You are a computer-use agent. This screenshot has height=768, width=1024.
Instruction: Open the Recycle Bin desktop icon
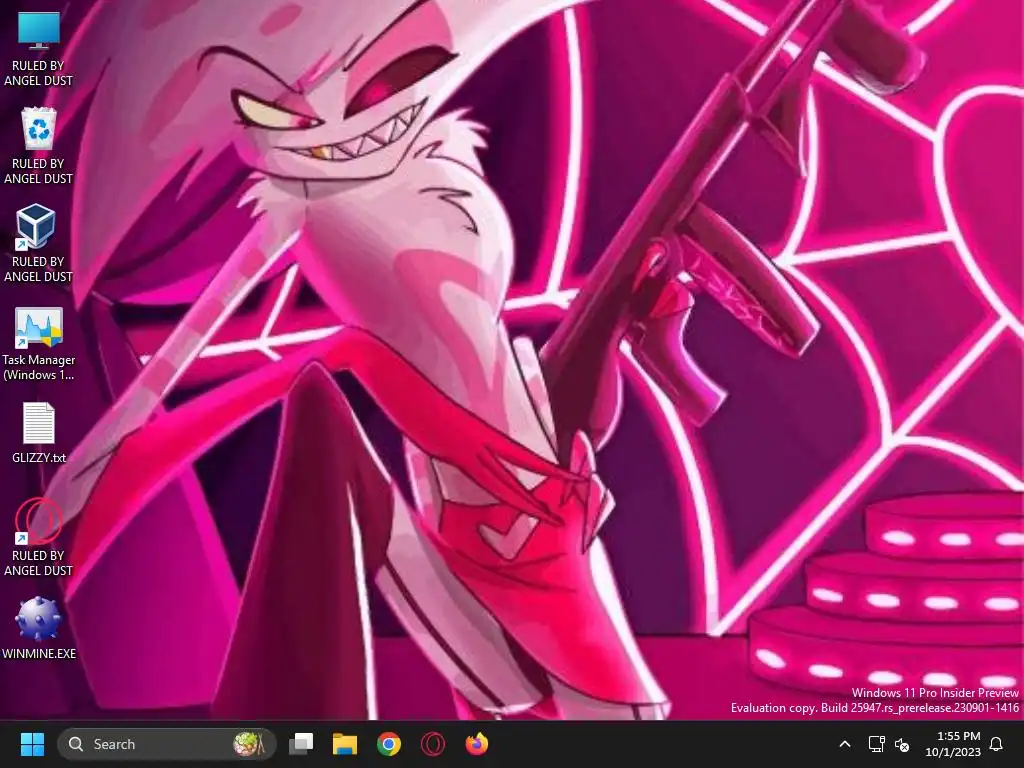pos(39,129)
